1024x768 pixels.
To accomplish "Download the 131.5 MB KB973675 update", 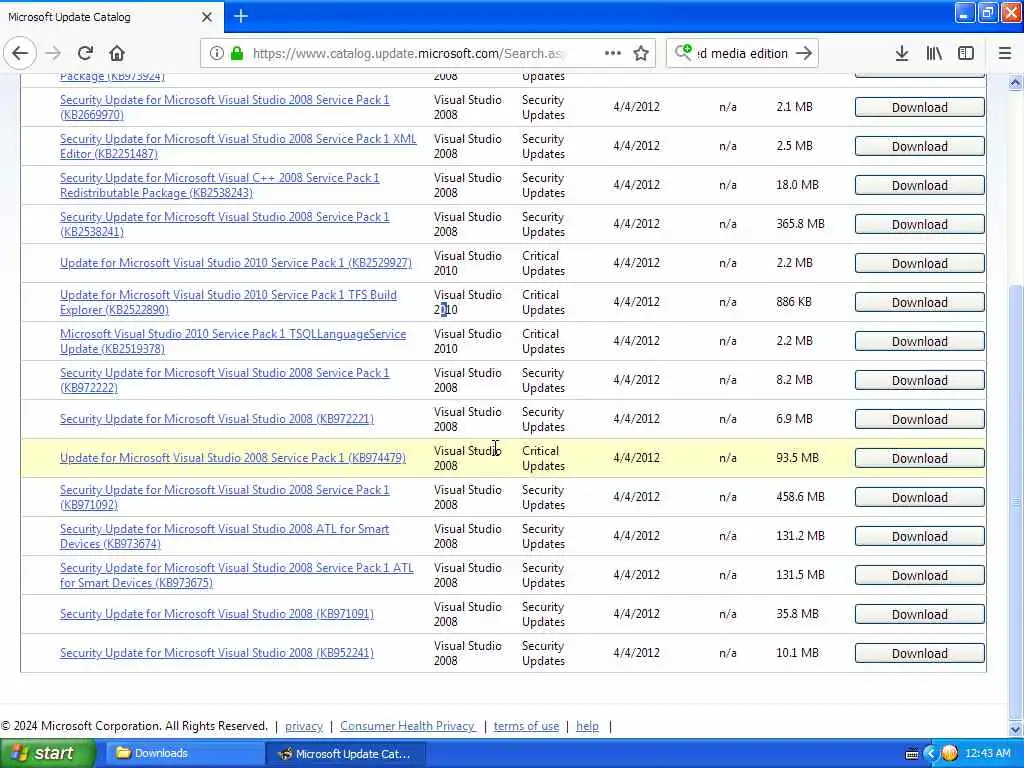I will click(x=920, y=575).
